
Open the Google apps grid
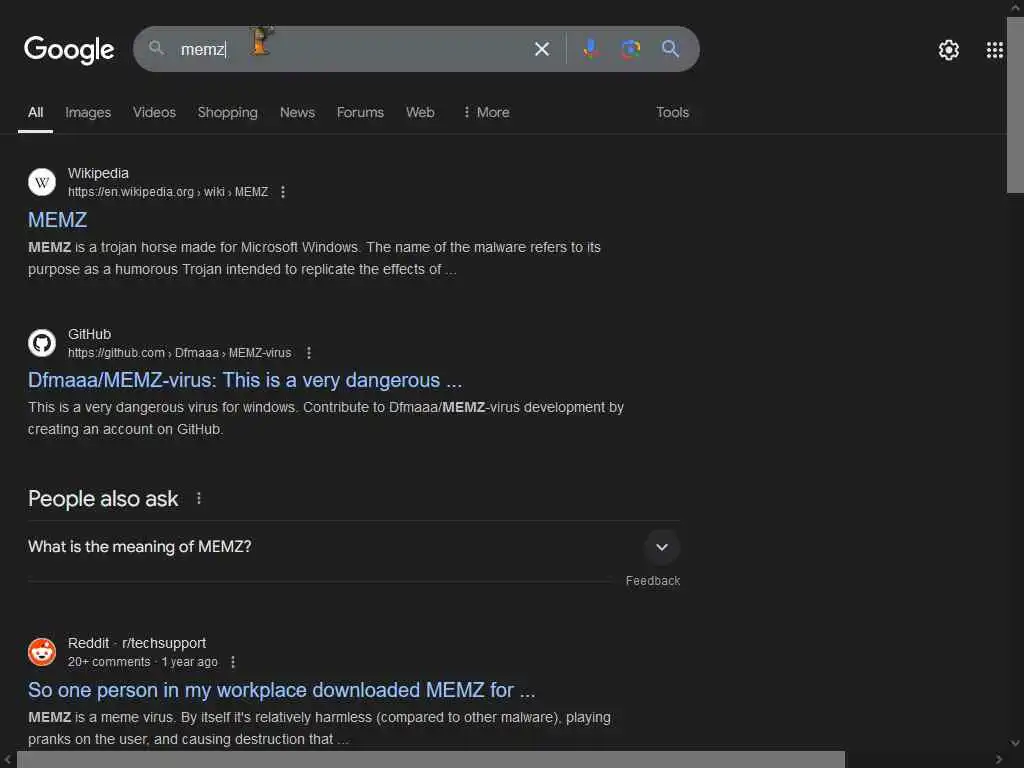click(x=994, y=50)
